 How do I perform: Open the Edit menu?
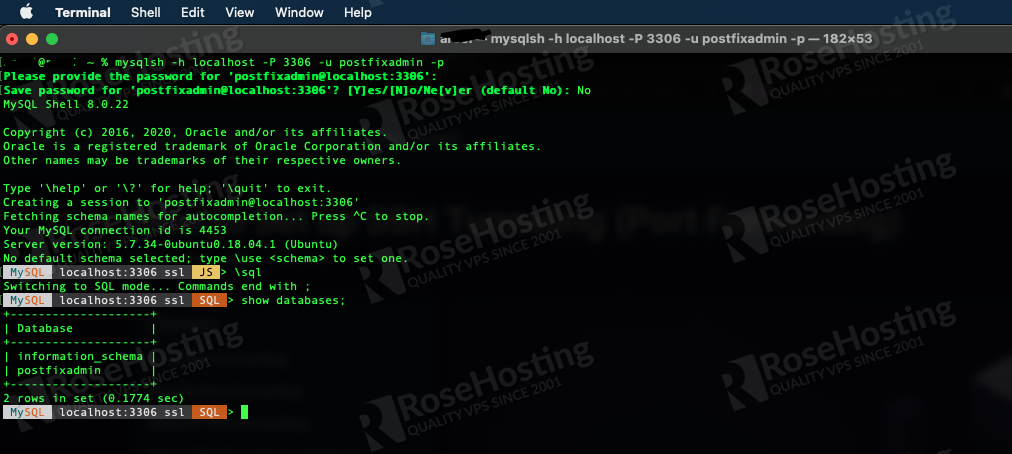[192, 12]
